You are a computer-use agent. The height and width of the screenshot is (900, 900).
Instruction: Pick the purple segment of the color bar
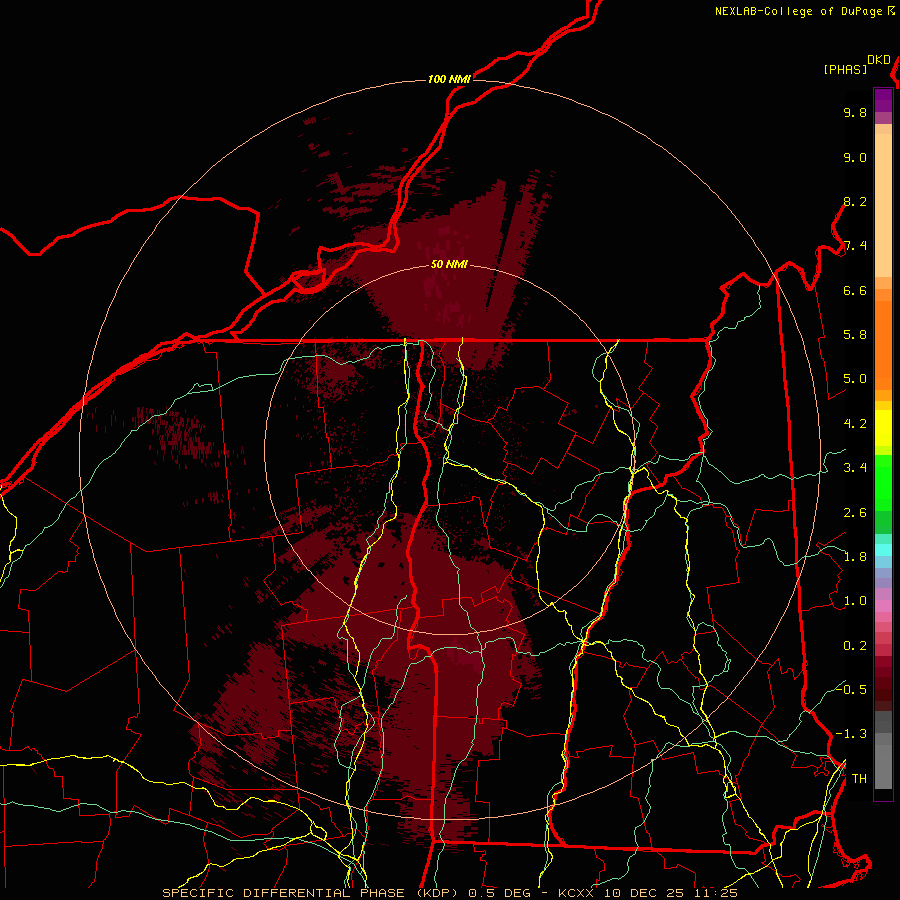coord(883,101)
